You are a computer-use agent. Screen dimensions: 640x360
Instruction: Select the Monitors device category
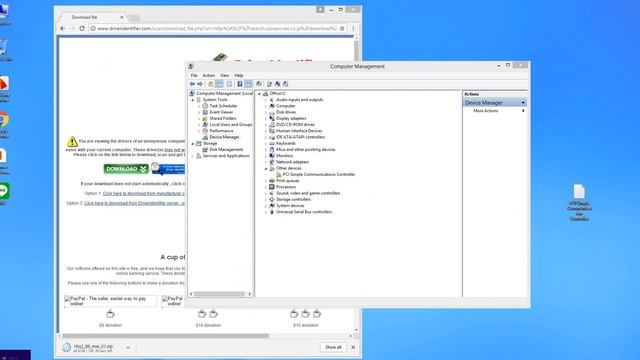pyautogui.click(x=284, y=156)
